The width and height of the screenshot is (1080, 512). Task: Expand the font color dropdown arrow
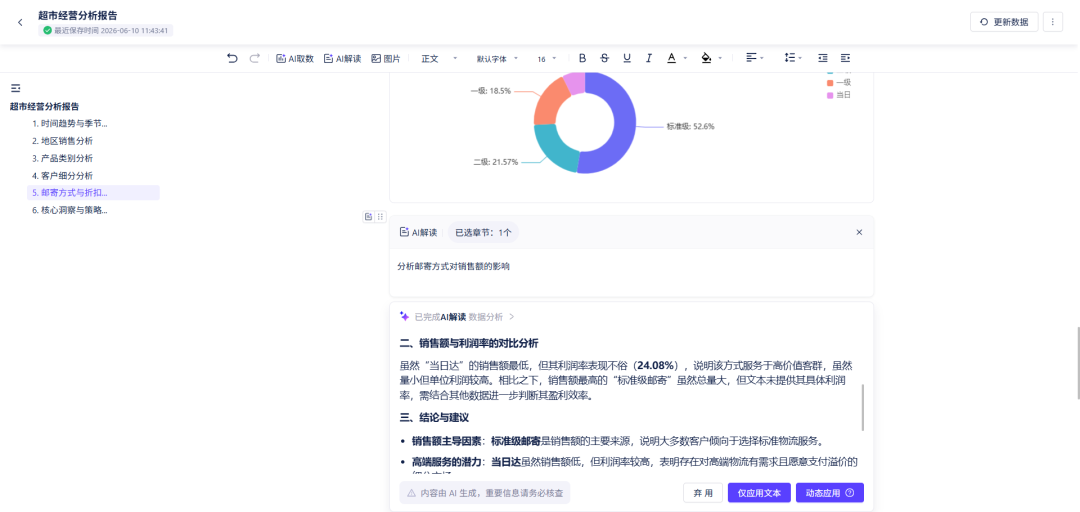(685, 59)
